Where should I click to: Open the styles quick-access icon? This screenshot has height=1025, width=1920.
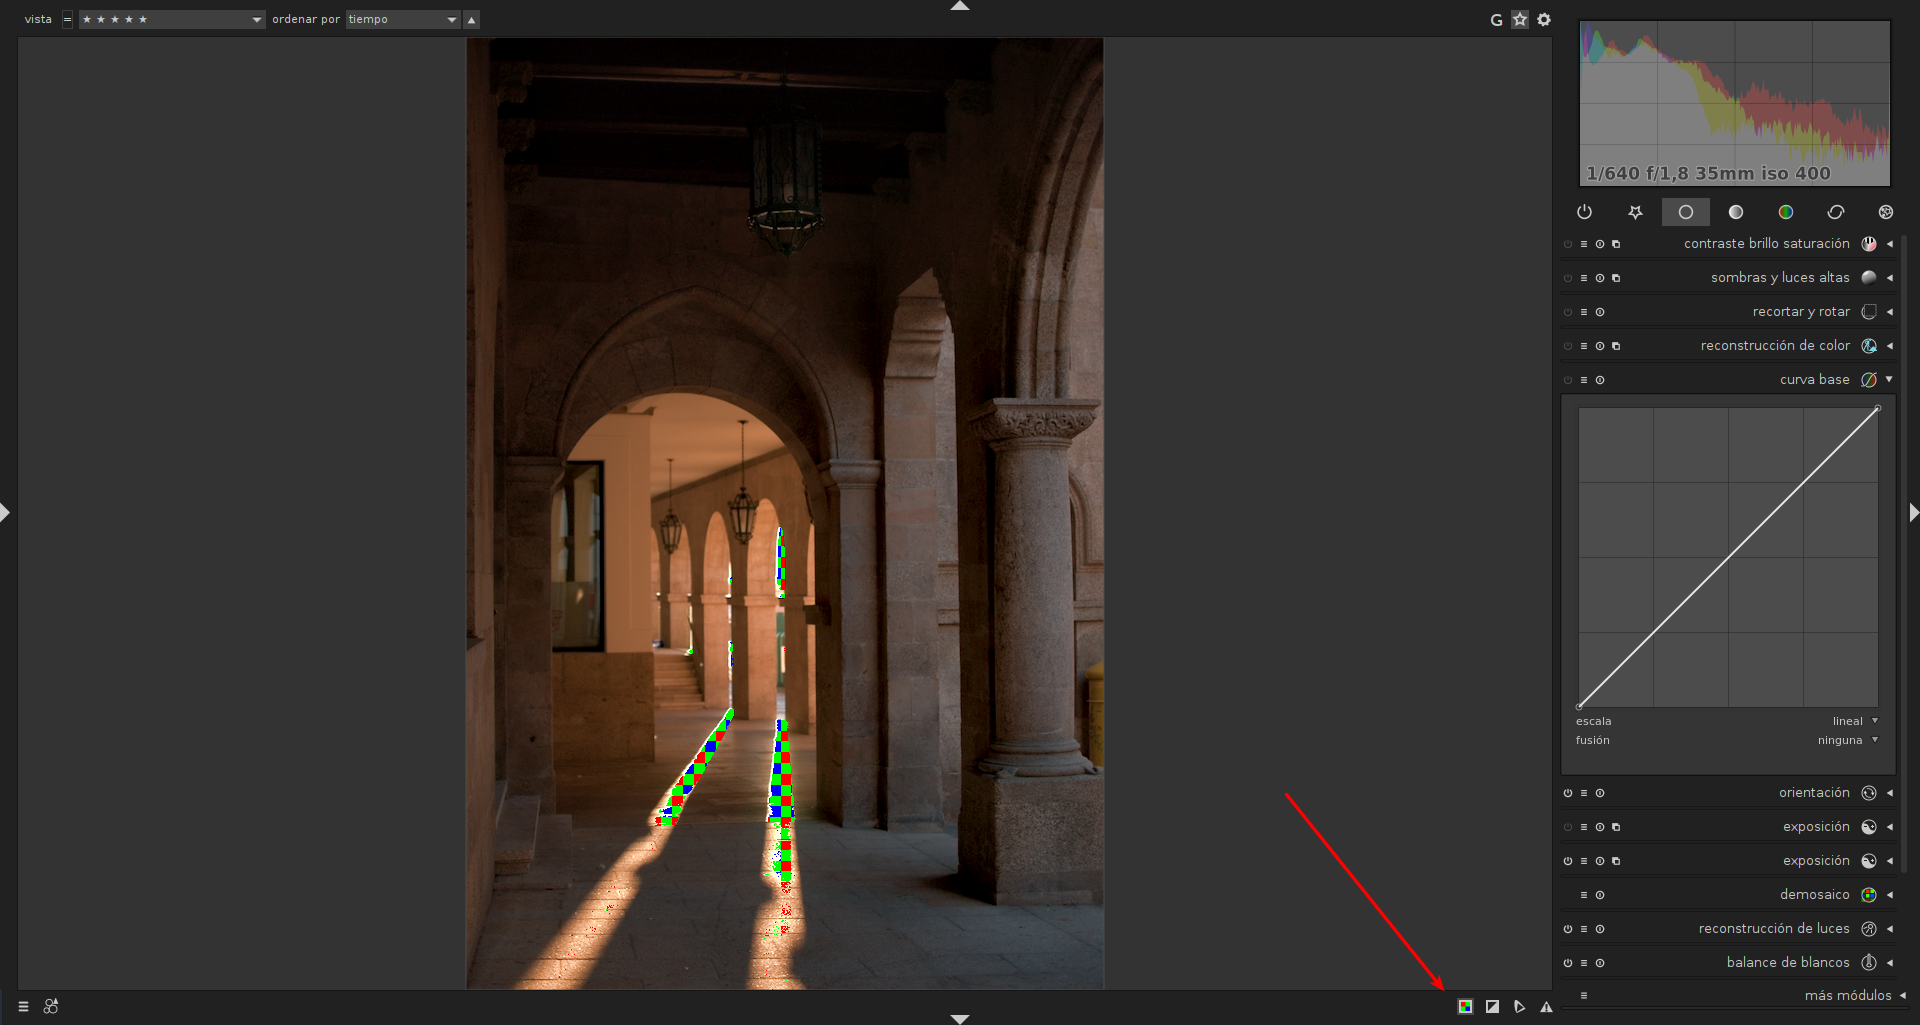[x=51, y=1007]
